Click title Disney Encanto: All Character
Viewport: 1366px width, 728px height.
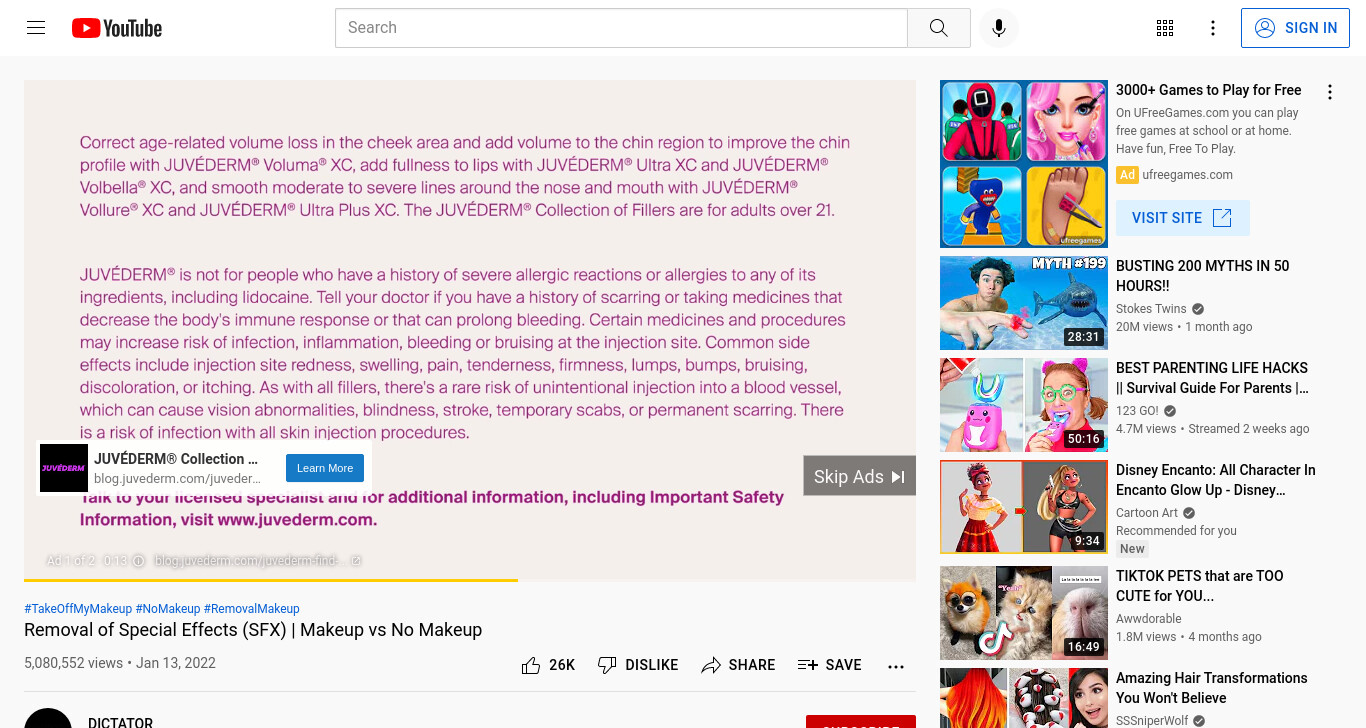pos(1216,480)
